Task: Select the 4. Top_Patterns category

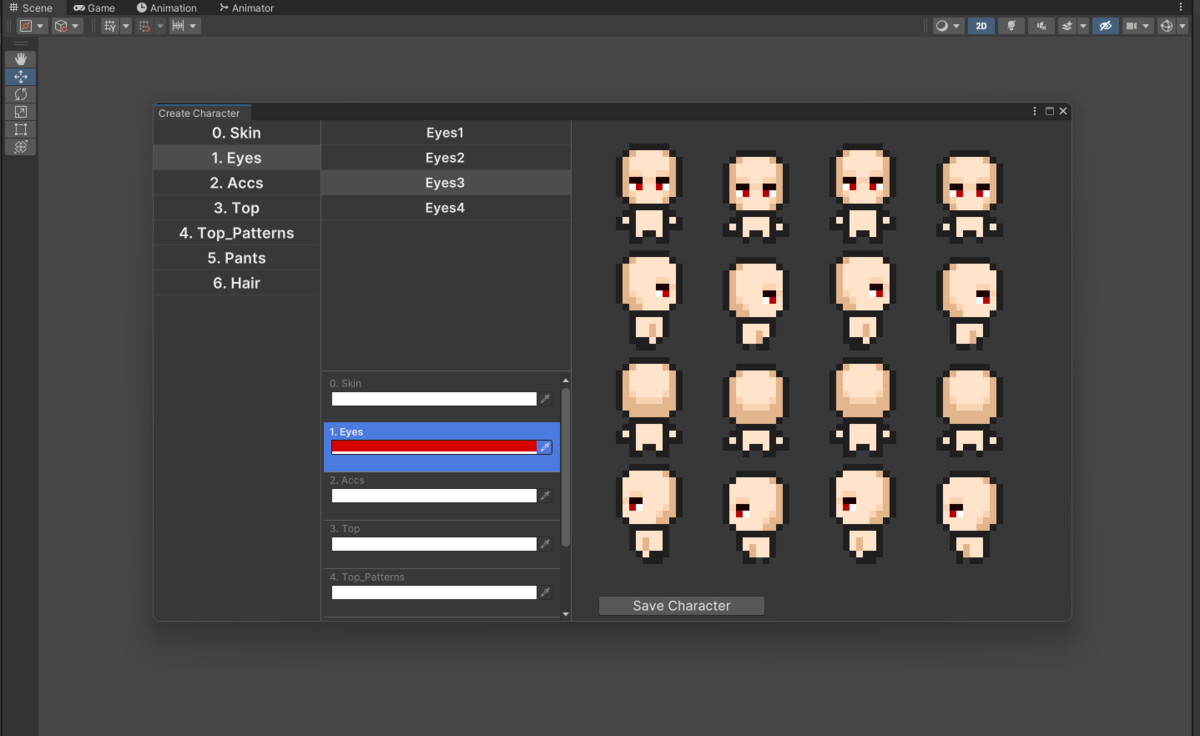Action: click(x=237, y=233)
